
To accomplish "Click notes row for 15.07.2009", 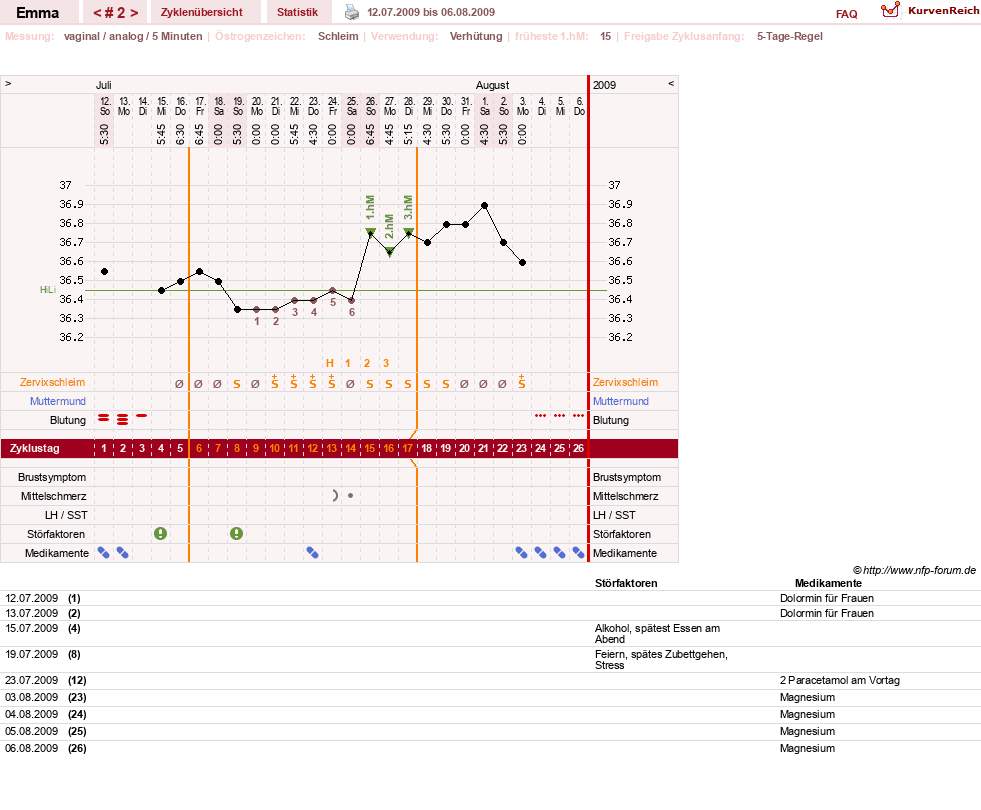I will (490, 634).
